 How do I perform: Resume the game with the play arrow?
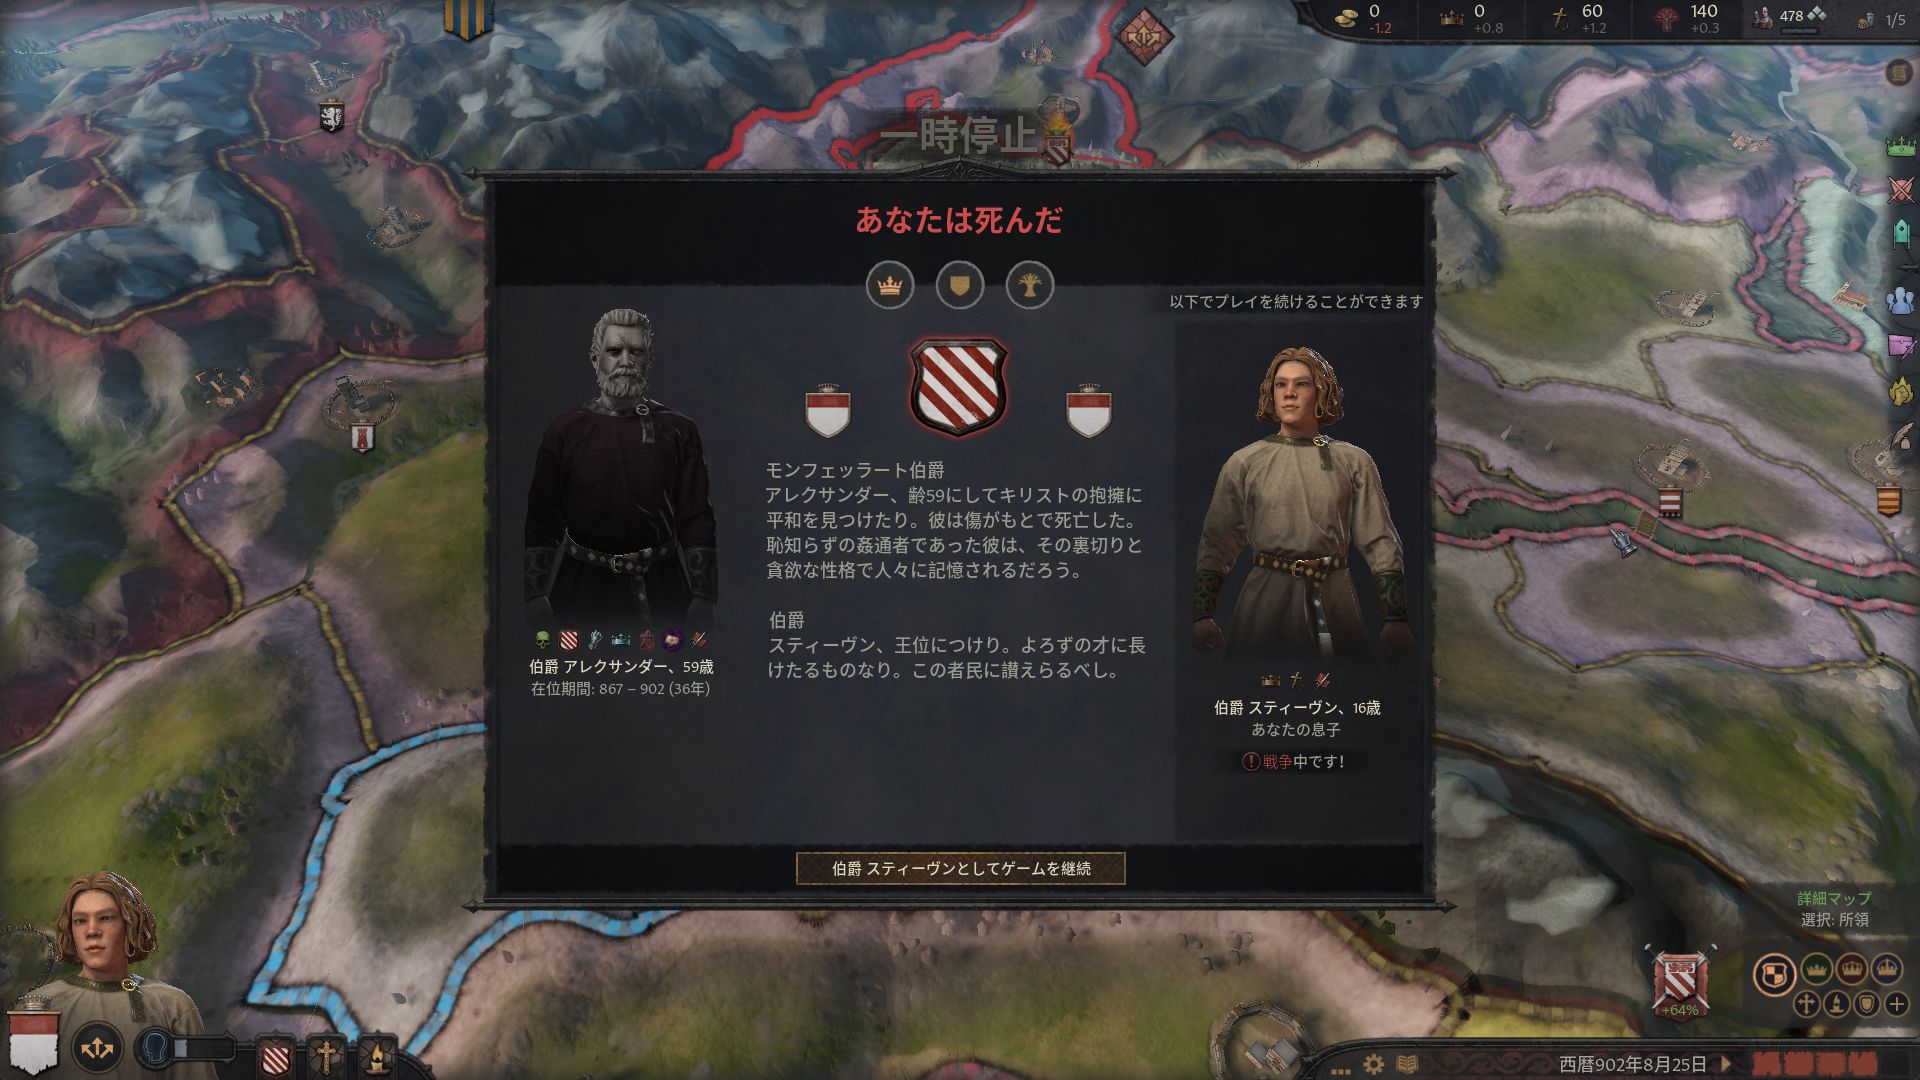click(1725, 1064)
